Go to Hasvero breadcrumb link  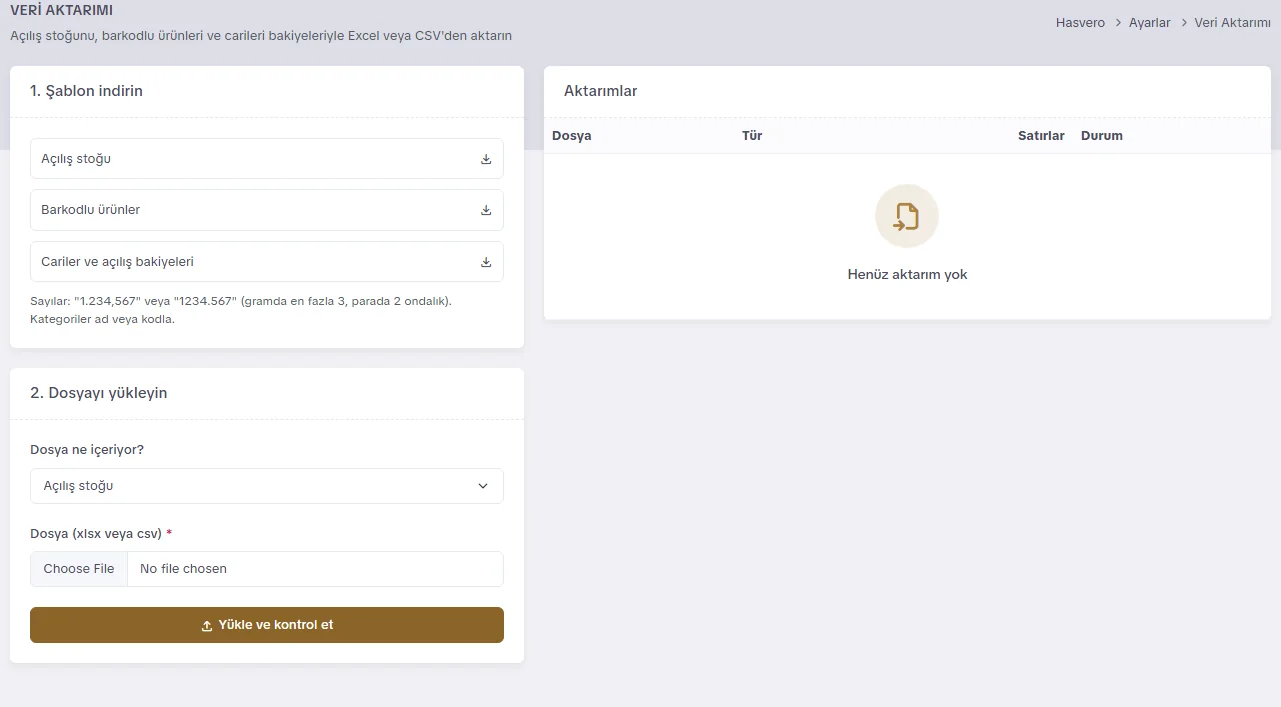tap(1081, 22)
